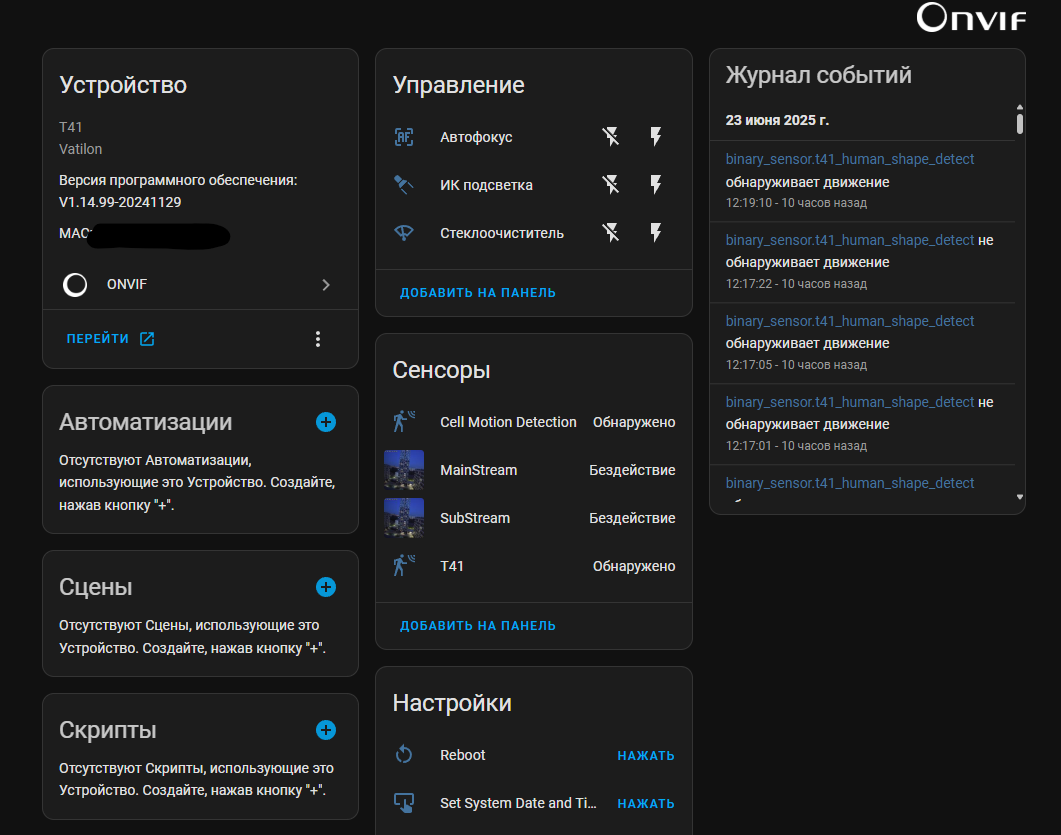Open the MainStream camera thumbnail
The width and height of the screenshot is (1061, 835).
tap(404, 470)
